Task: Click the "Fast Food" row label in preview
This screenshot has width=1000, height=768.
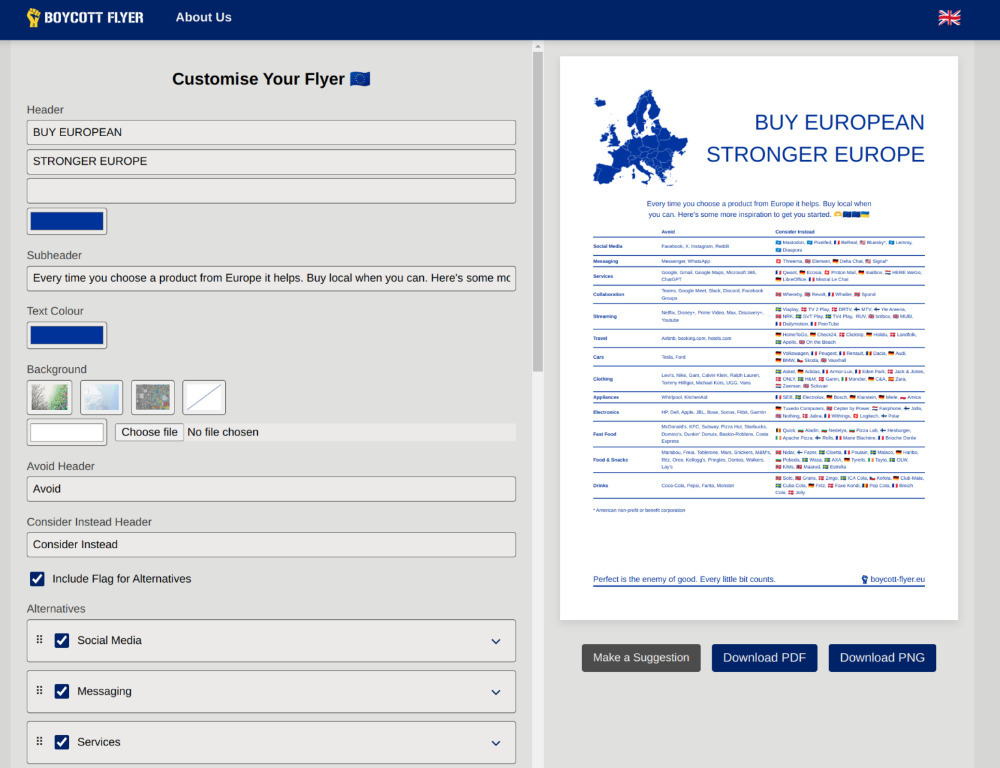Action: point(605,434)
